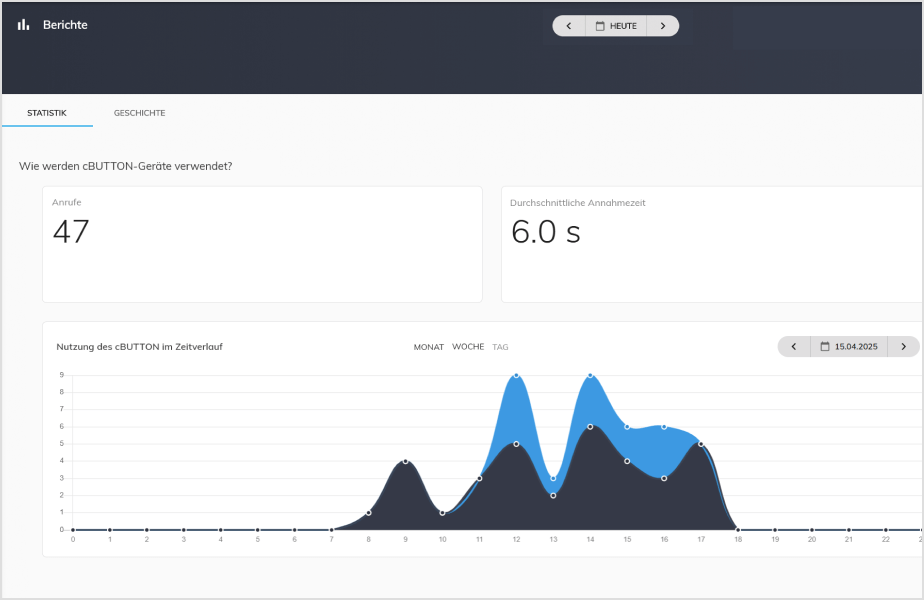Click the blue peak data point at hour 14
The width and height of the screenshot is (924, 600).
[x=590, y=375]
